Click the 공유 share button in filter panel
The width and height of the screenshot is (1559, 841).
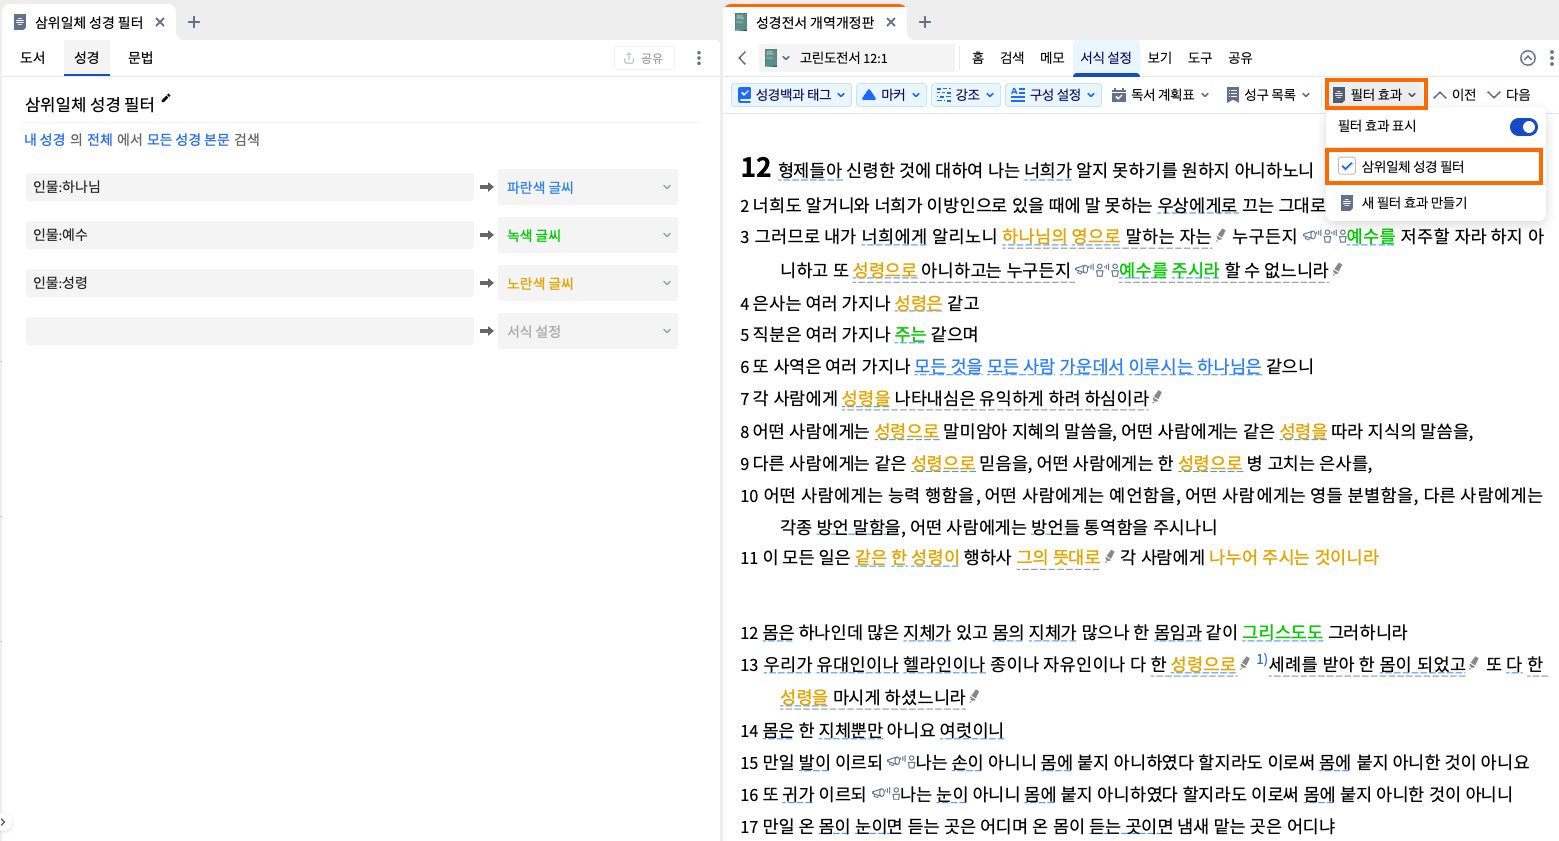click(x=644, y=58)
